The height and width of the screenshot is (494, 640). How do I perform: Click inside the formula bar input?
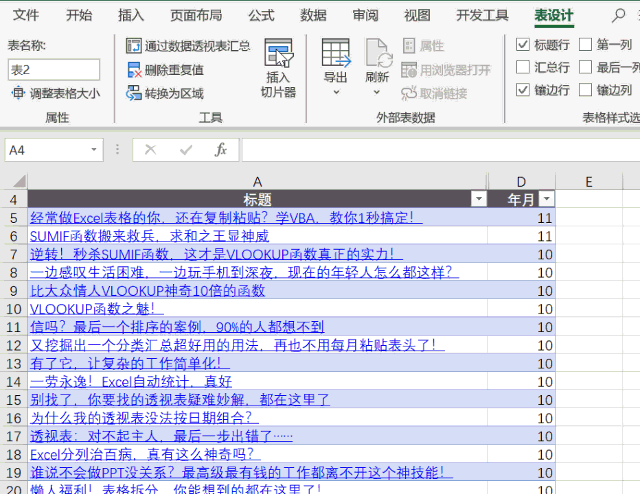[441, 150]
